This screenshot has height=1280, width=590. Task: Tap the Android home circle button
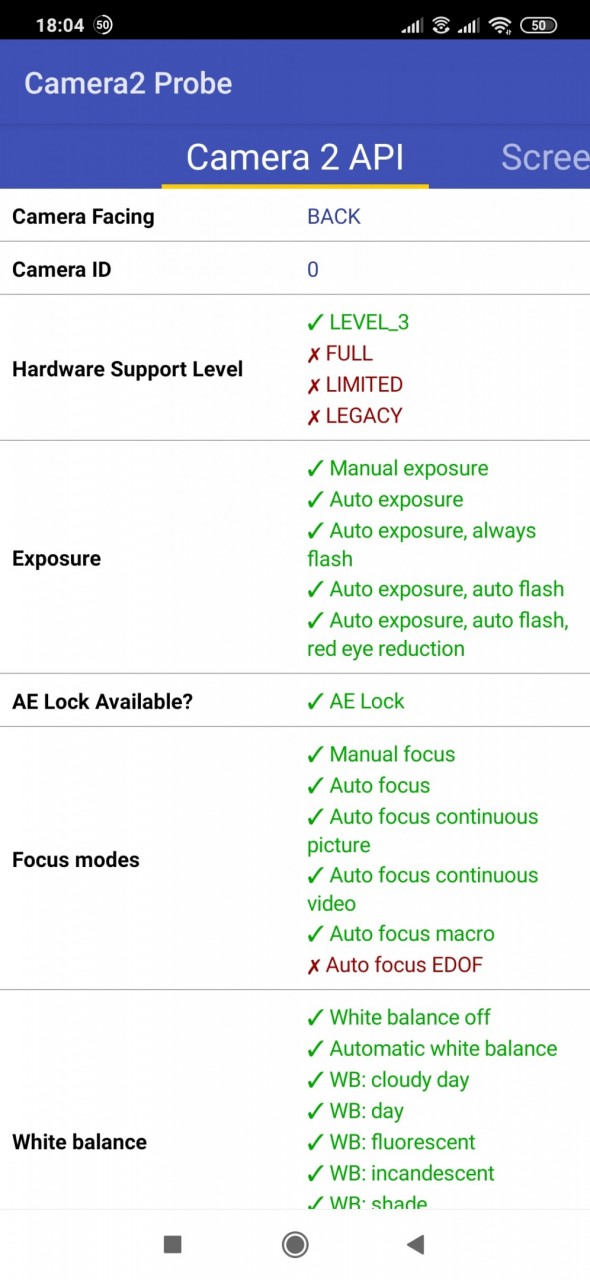[x=295, y=1244]
